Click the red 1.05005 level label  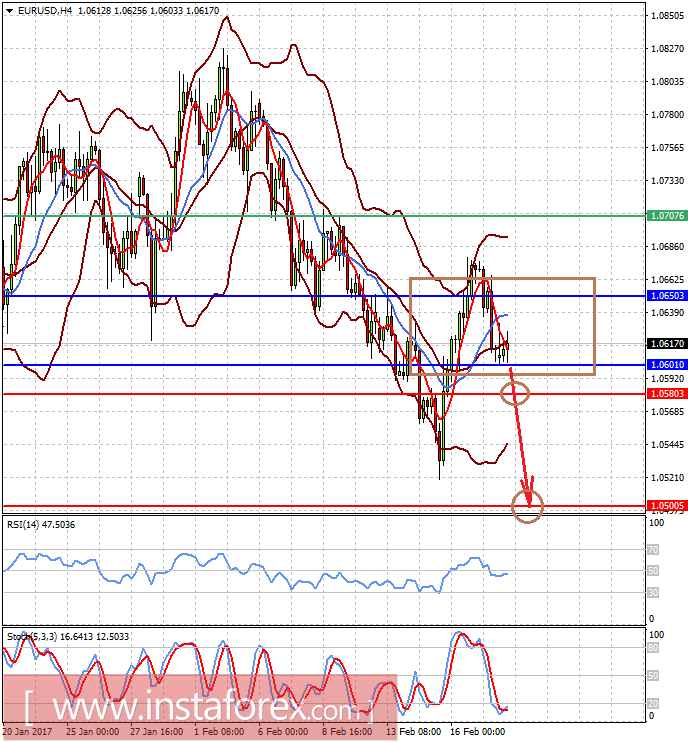[666, 507]
